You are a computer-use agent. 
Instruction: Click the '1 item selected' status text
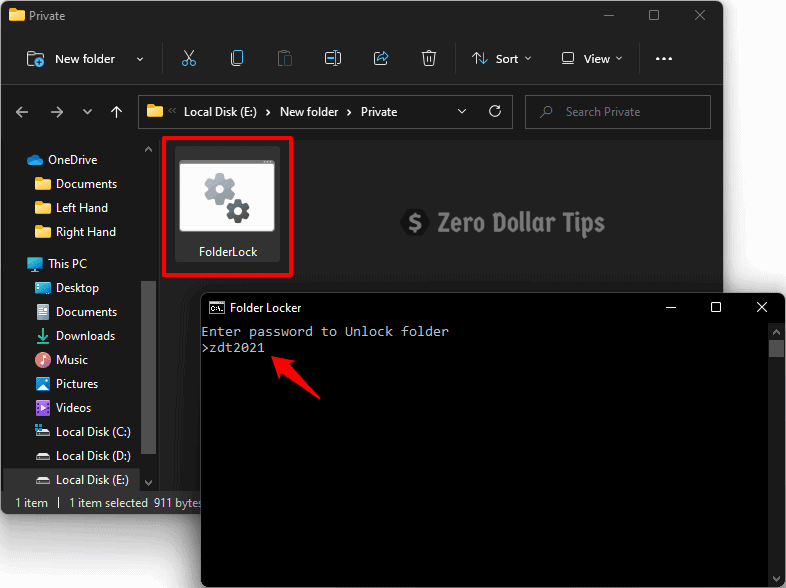(x=108, y=503)
